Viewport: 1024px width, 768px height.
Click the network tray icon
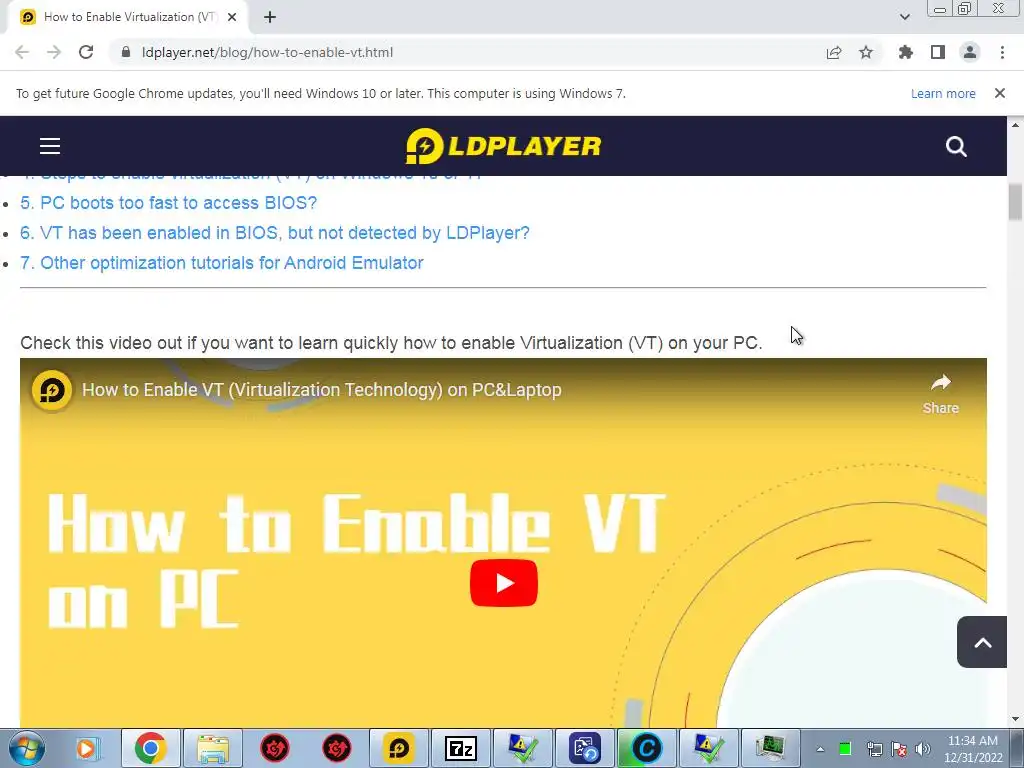[874, 749]
